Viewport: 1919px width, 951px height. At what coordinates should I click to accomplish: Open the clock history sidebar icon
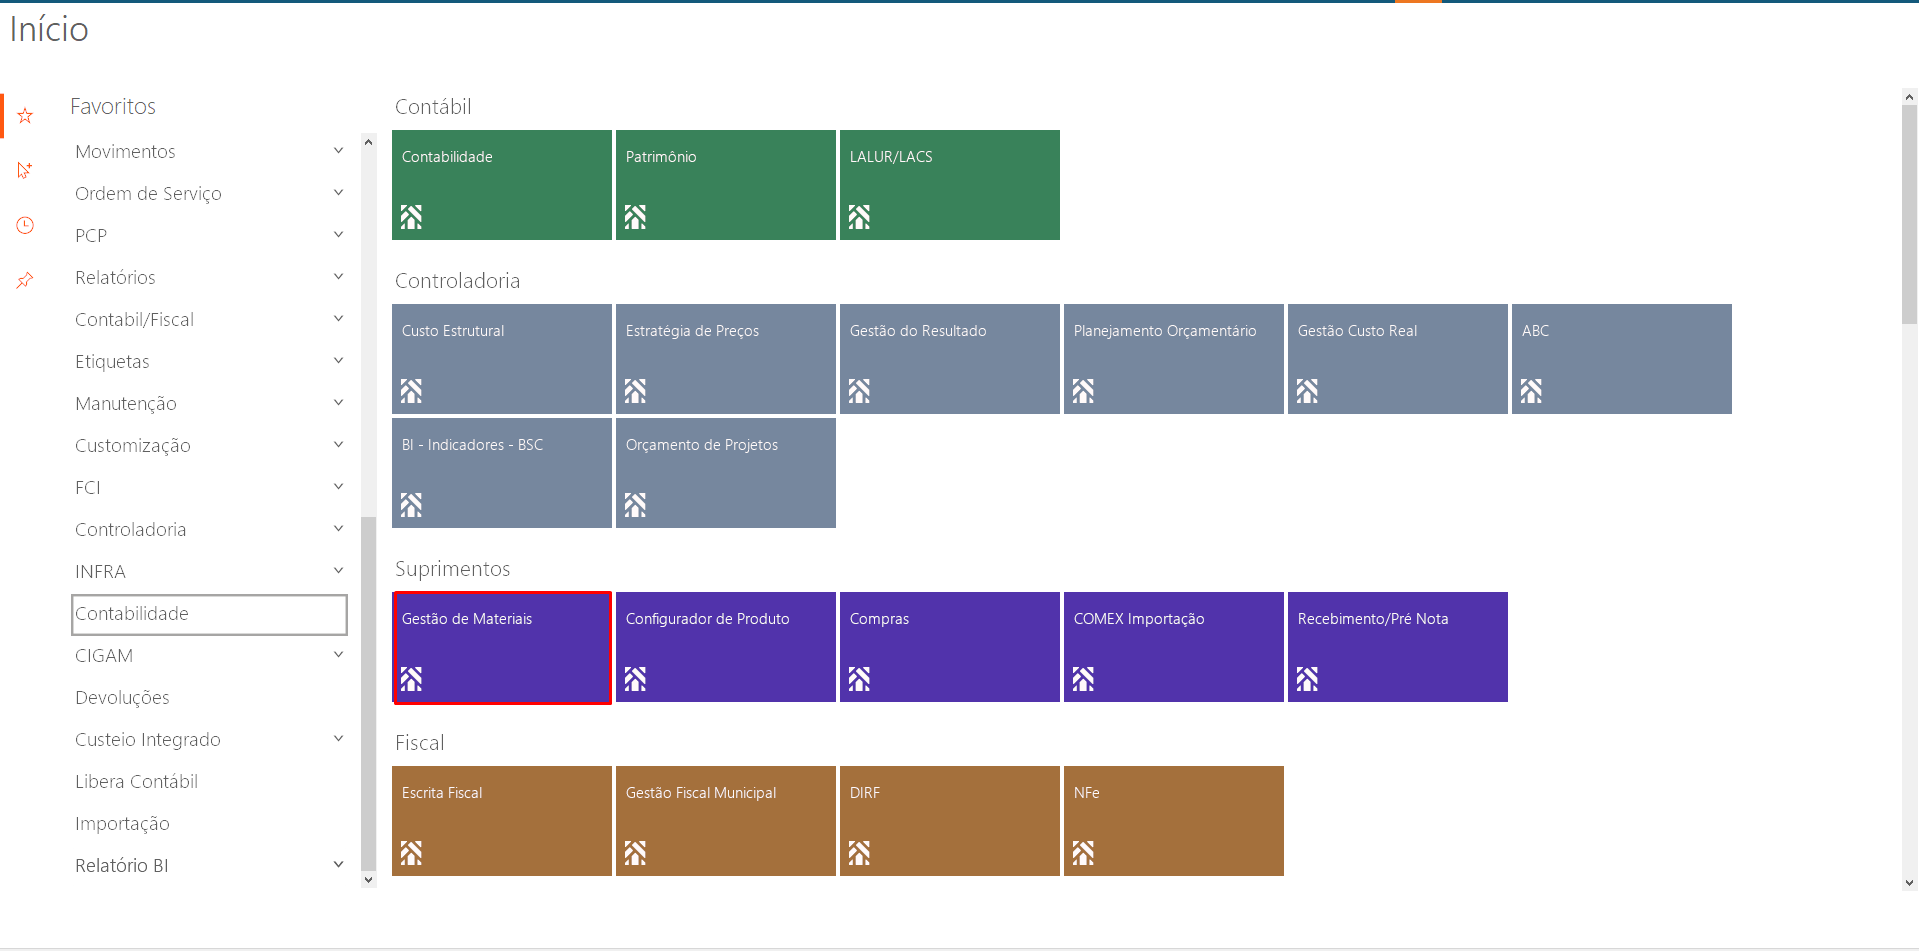25,226
